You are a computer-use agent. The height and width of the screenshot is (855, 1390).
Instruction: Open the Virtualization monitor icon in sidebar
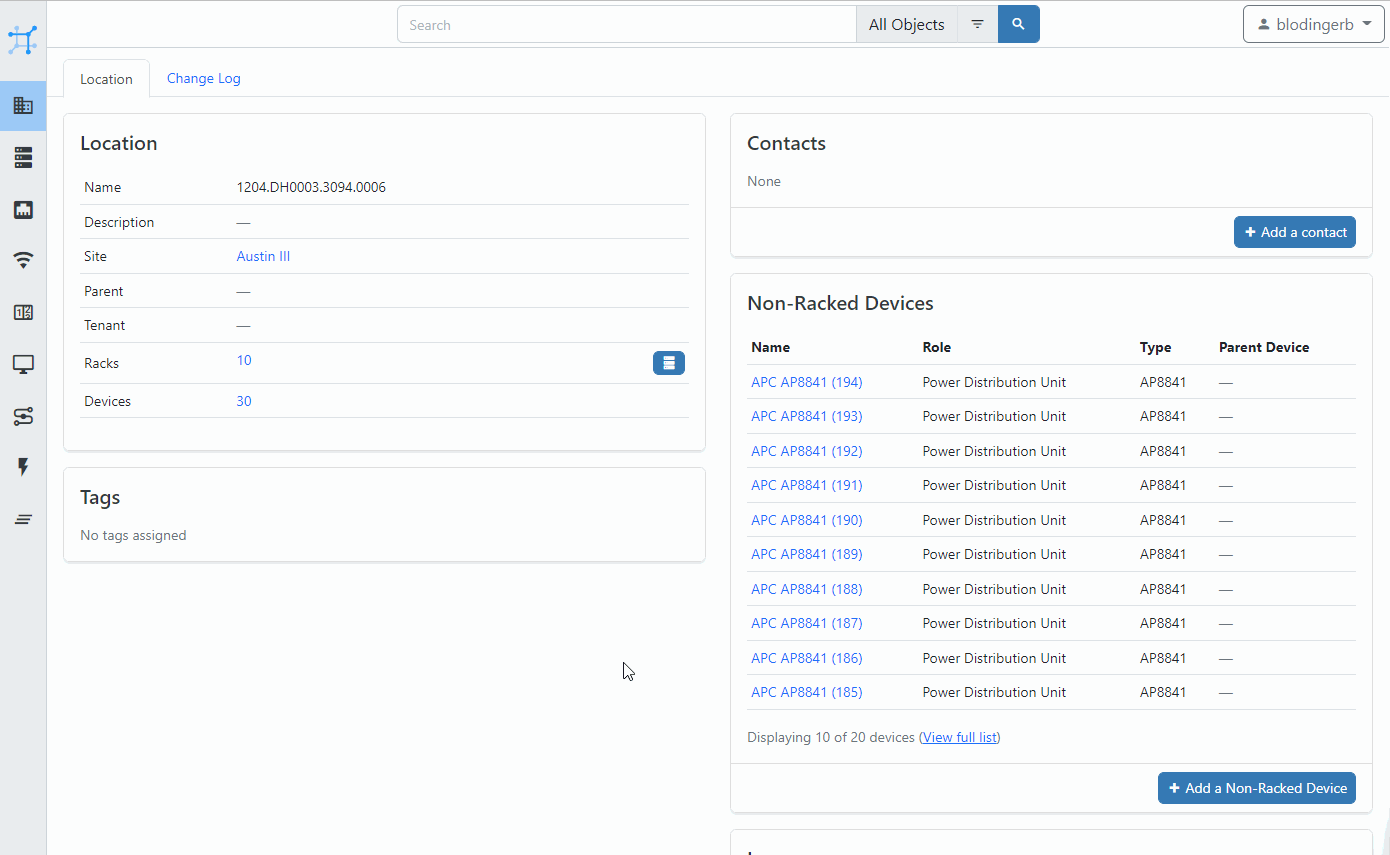pos(23,364)
